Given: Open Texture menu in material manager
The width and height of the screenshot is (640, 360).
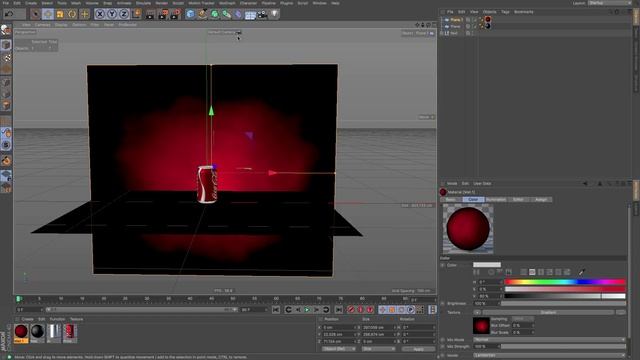Looking at the screenshot, I should 76,319.
